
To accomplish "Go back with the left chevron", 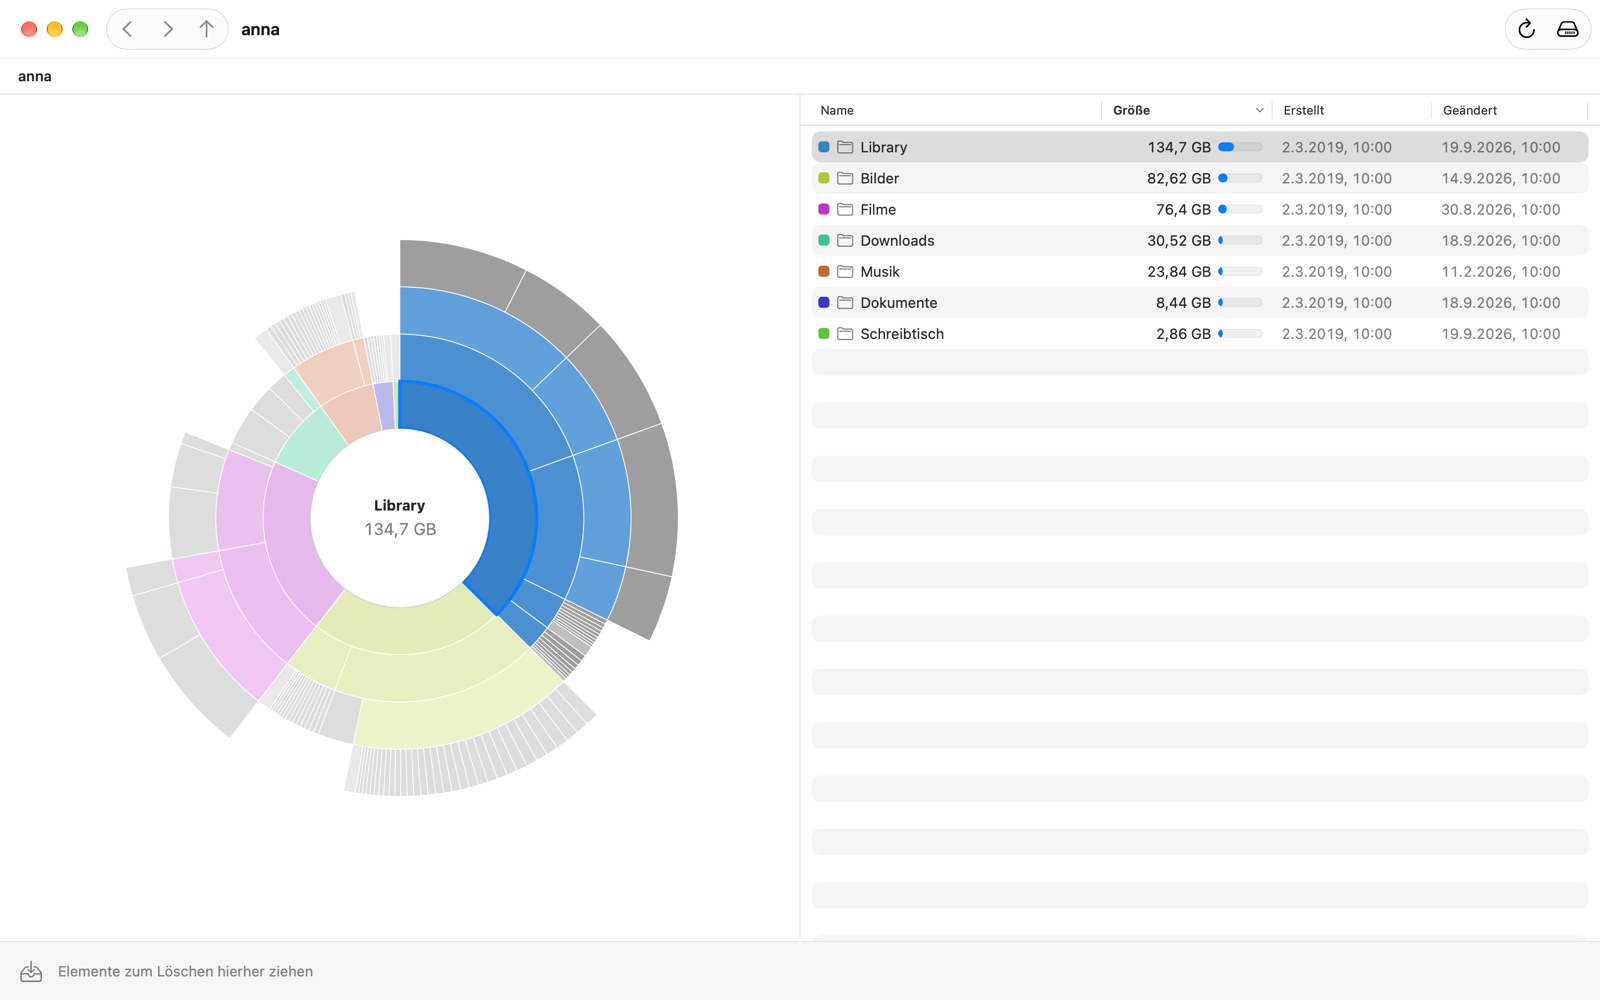I will (128, 29).
